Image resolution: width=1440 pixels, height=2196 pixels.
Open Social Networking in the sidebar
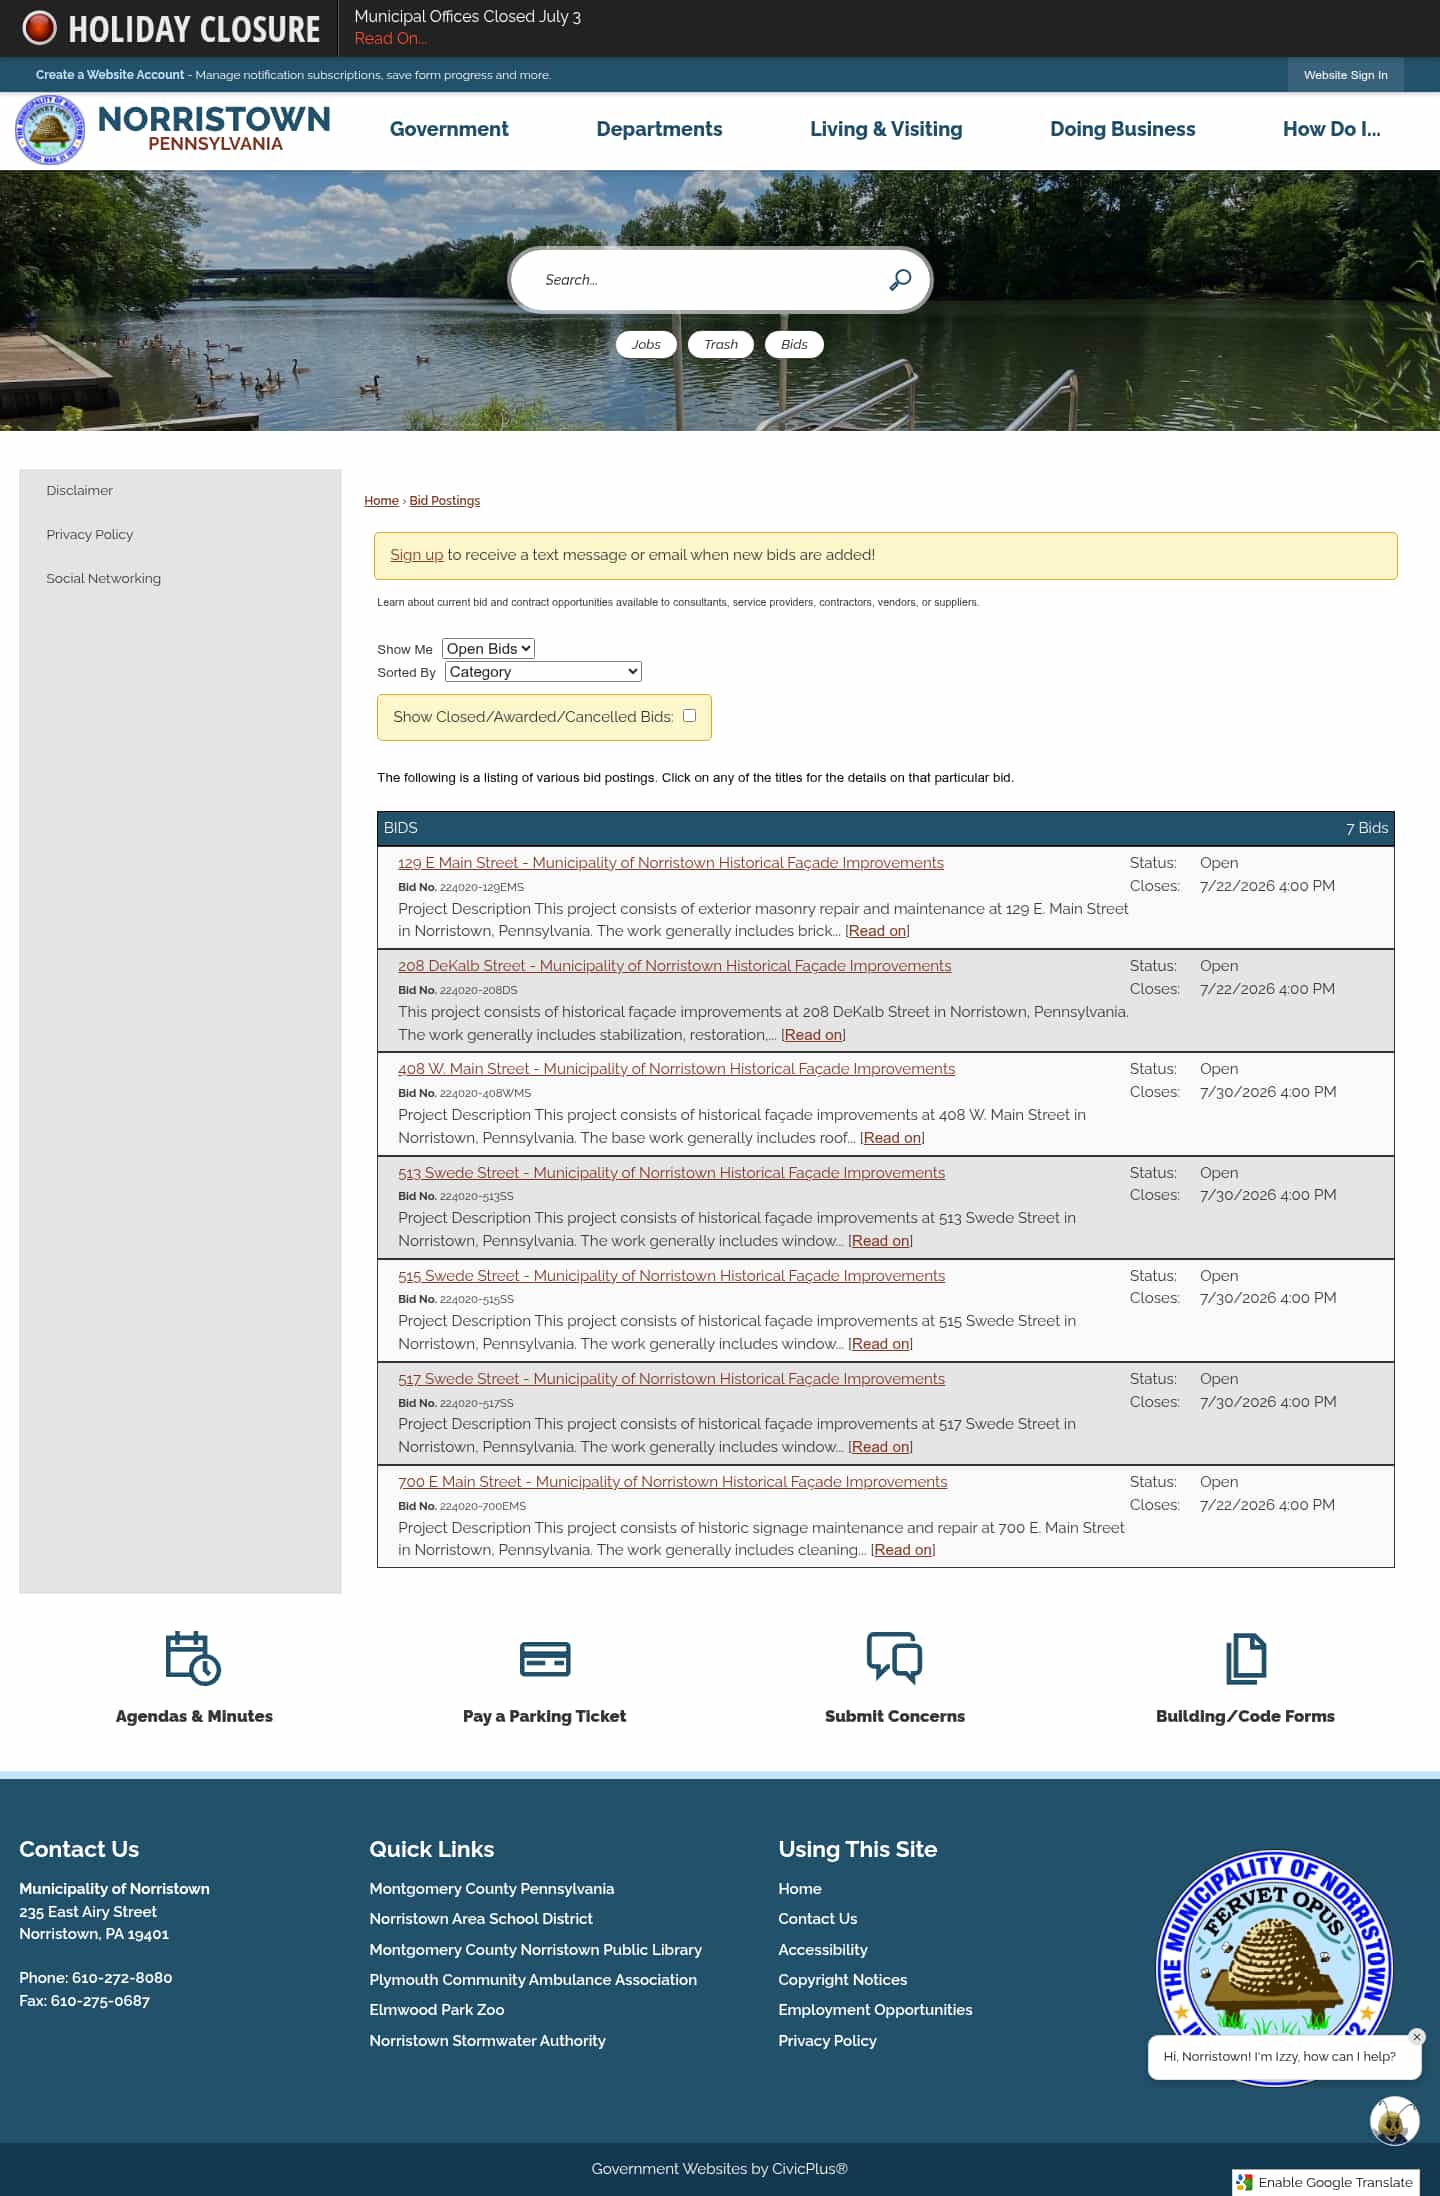pyautogui.click(x=103, y=578)
